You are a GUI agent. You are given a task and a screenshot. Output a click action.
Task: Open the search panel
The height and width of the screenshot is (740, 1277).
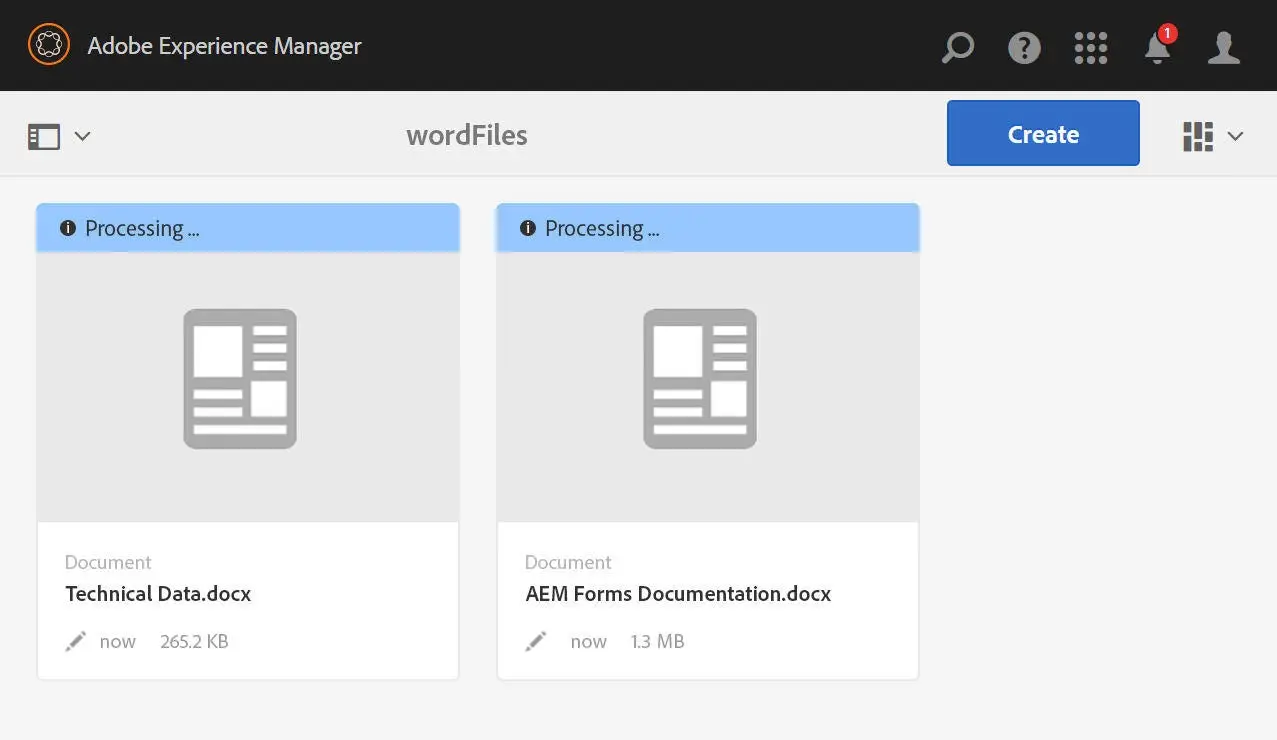[x=957, y=46]
